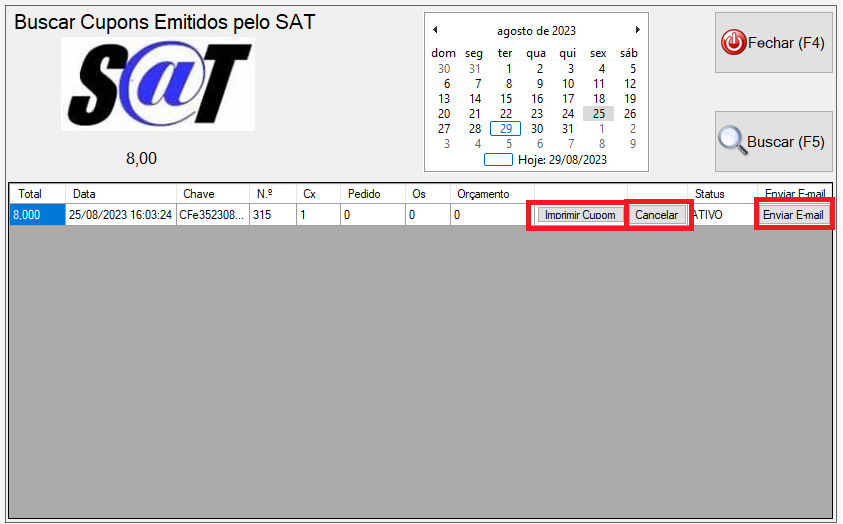Image resolution: width=843 pixels, height=524 pixels.
Task: Click the Buscar magnifying glass icon
Action: [x=733, y=142]
